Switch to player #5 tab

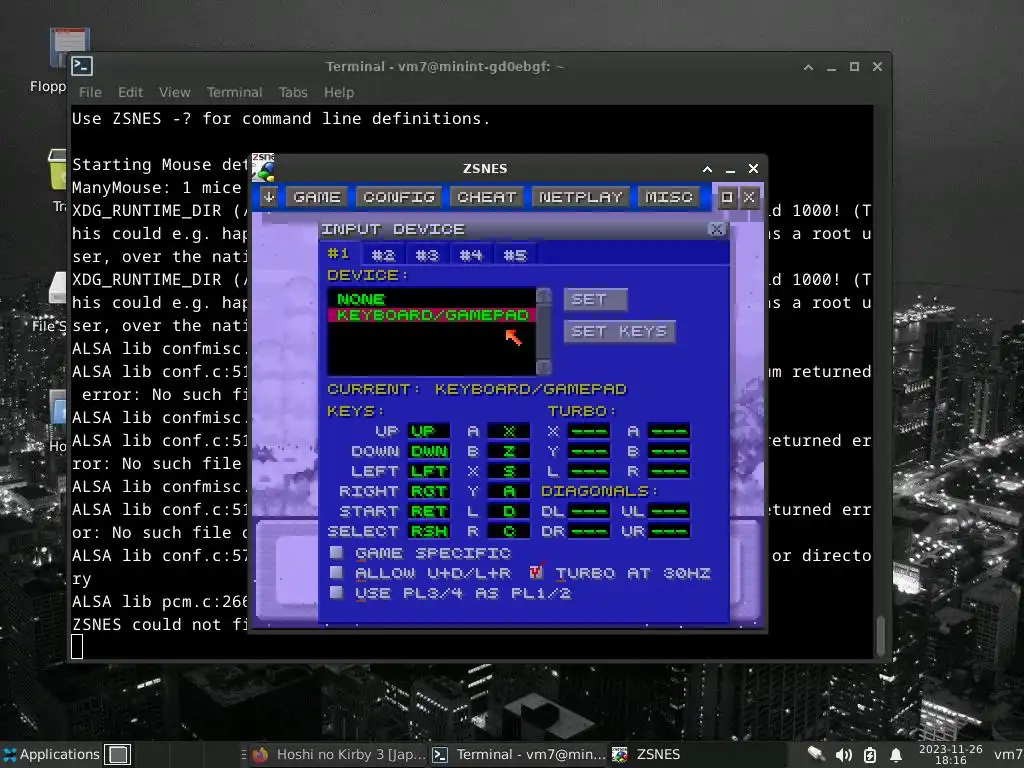coord(515,255)
